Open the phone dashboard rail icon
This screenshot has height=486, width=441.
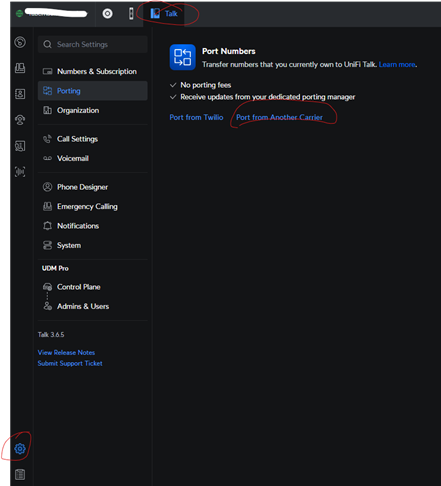point(20,42)
